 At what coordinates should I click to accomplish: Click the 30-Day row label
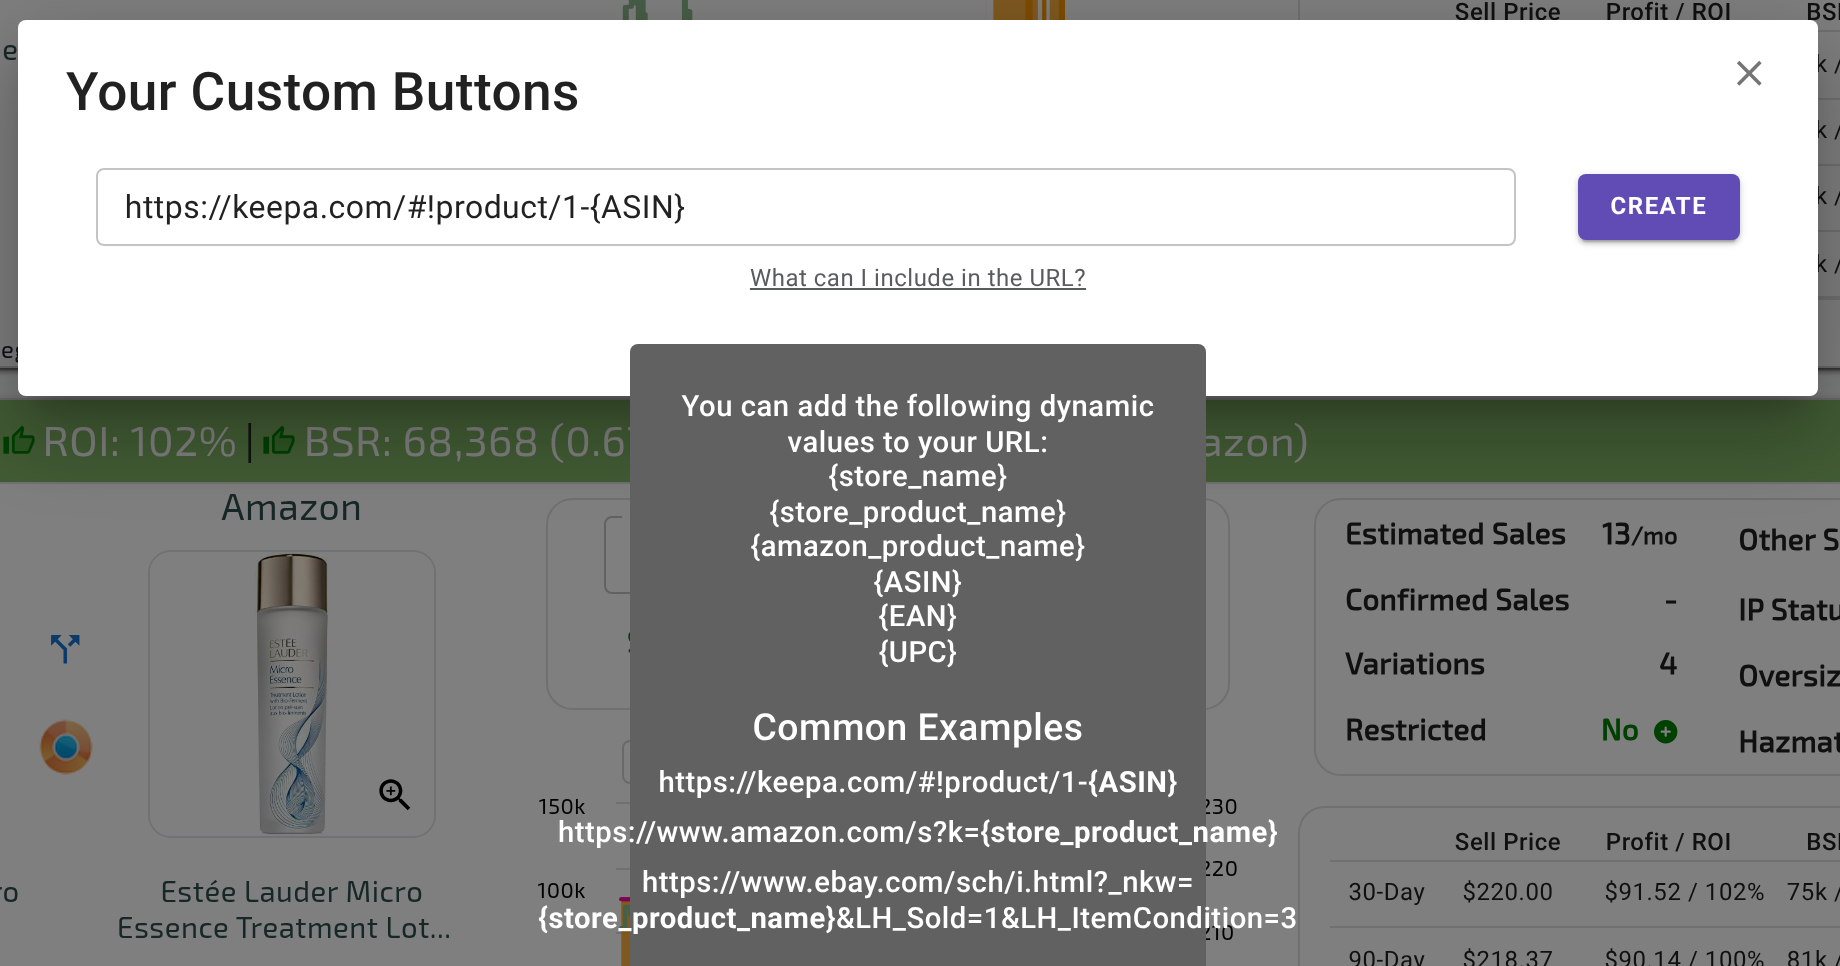pos(1386,892)
